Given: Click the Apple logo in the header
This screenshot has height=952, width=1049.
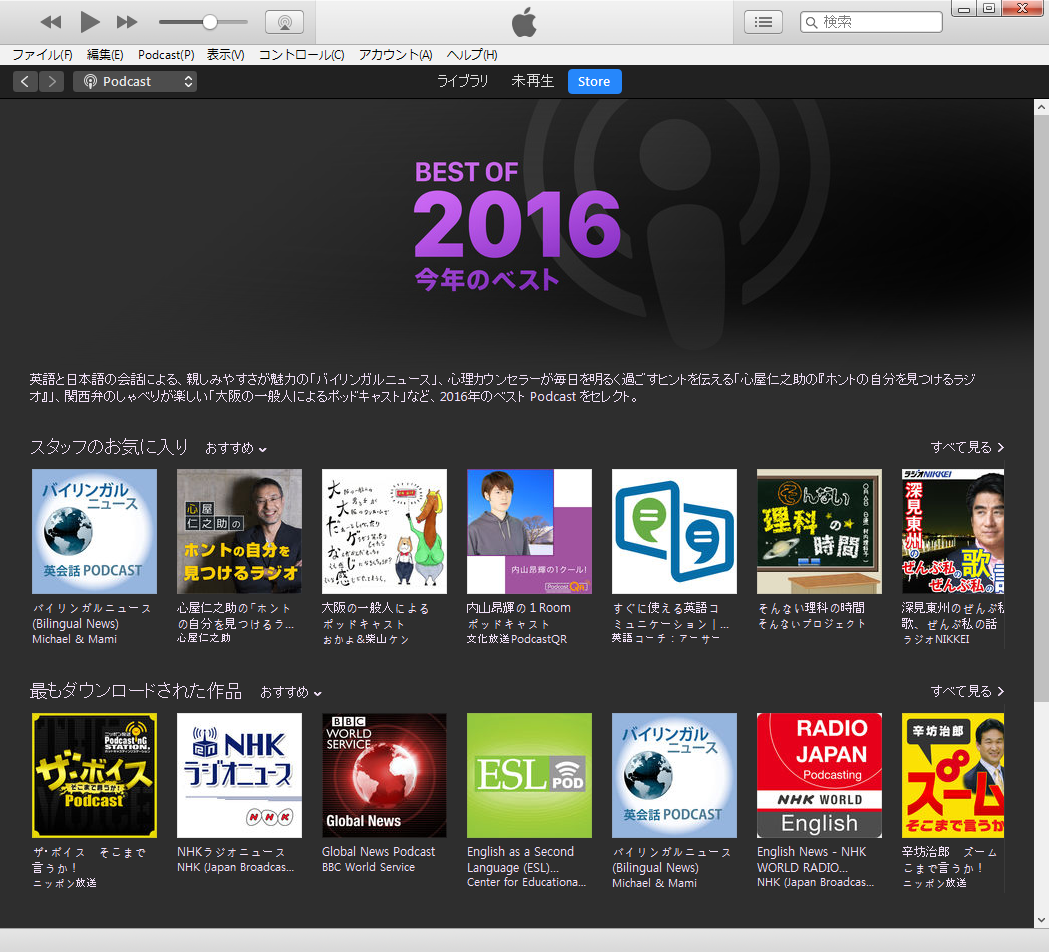Looking at the screenshot, I should click(x=524, y=22).
